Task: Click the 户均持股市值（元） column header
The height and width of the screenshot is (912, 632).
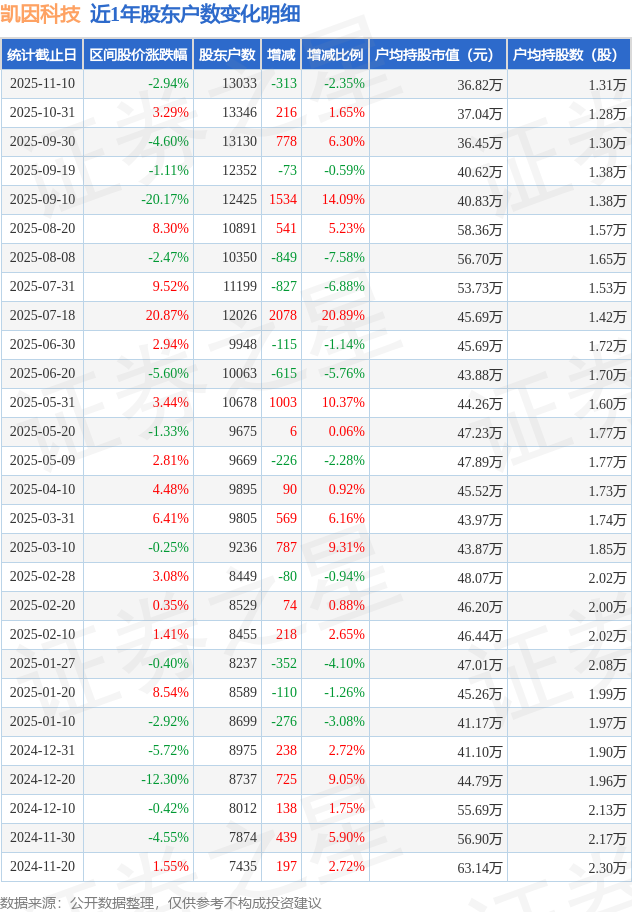Action: (x=437, y=55)
